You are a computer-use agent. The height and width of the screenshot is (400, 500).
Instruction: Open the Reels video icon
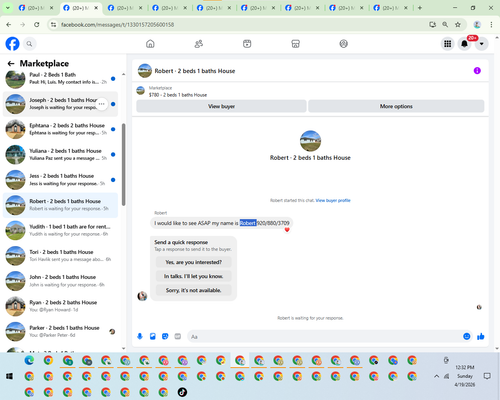tap(247, 44)
